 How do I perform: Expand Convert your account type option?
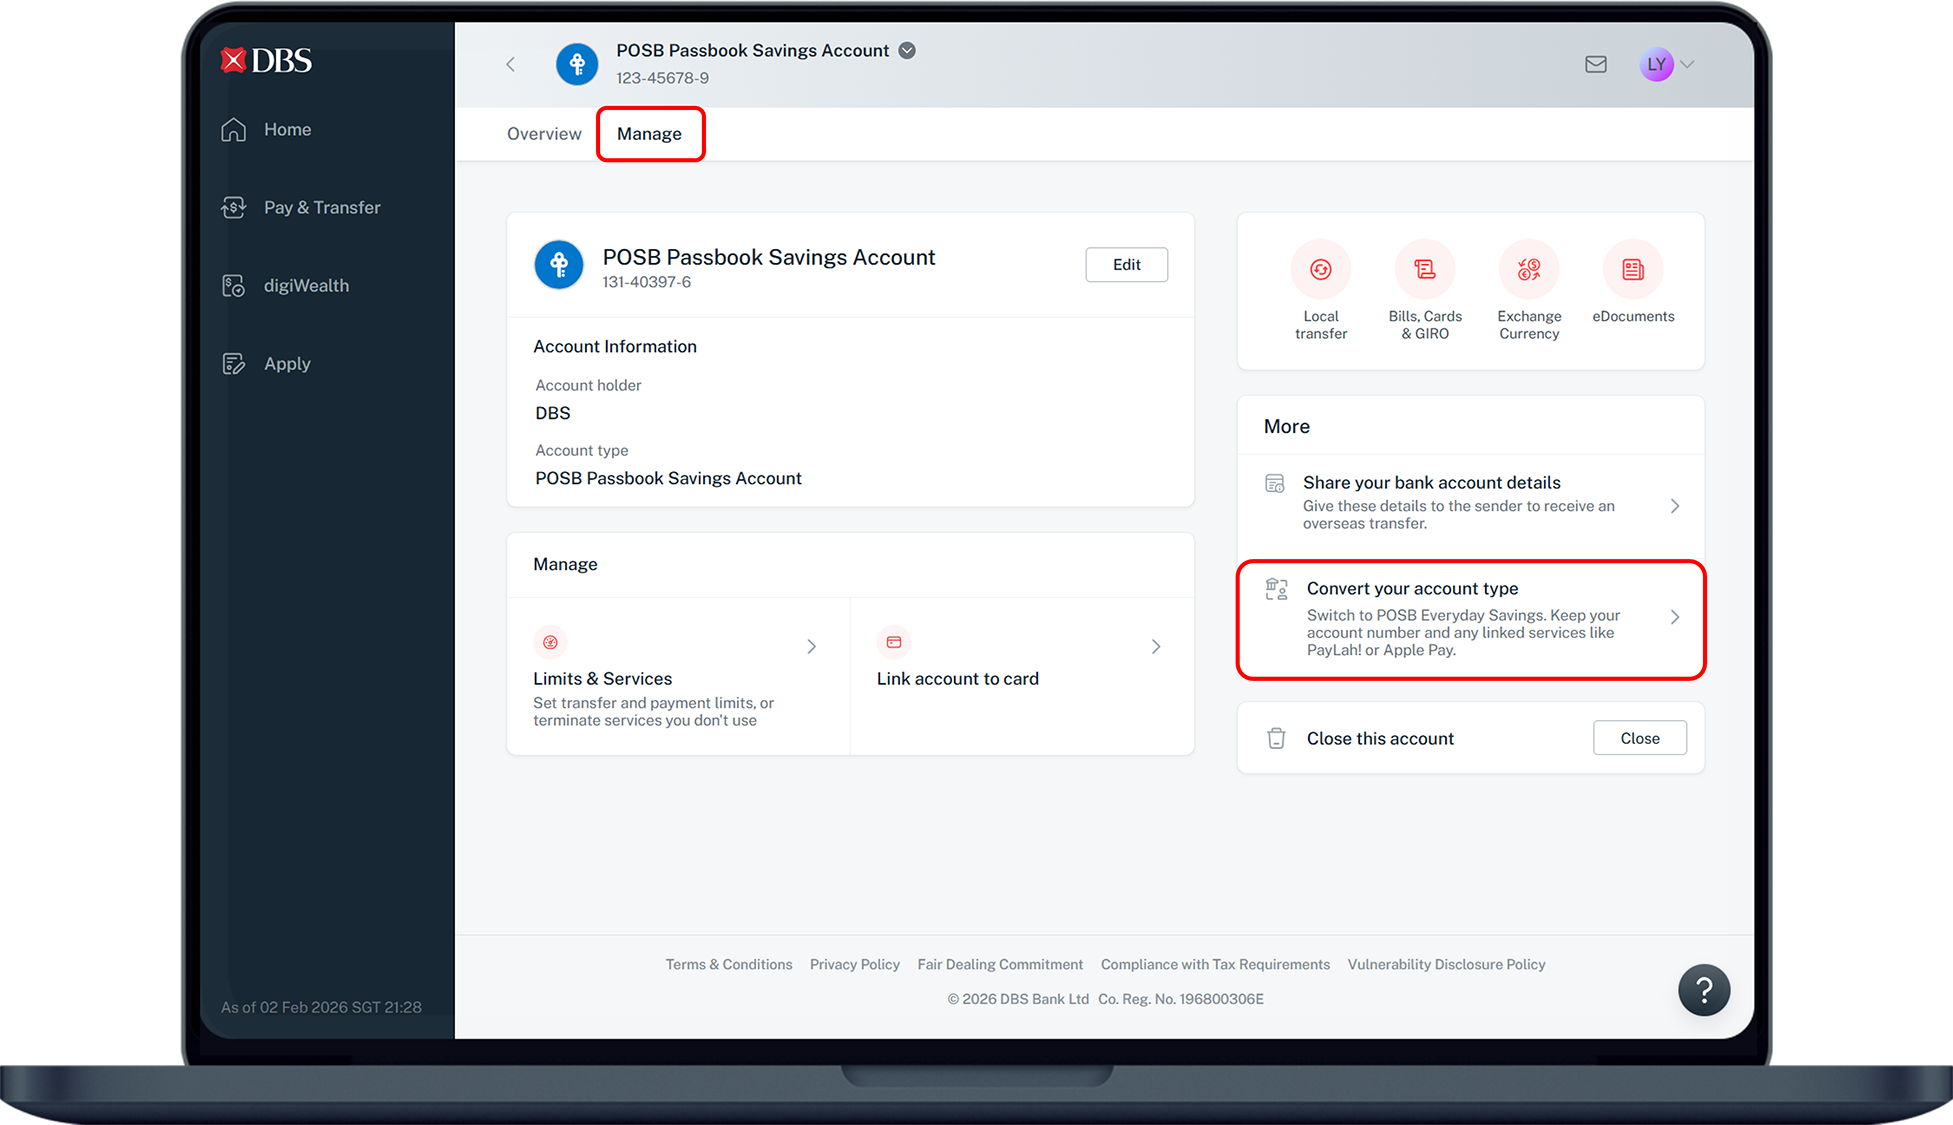1674,617
